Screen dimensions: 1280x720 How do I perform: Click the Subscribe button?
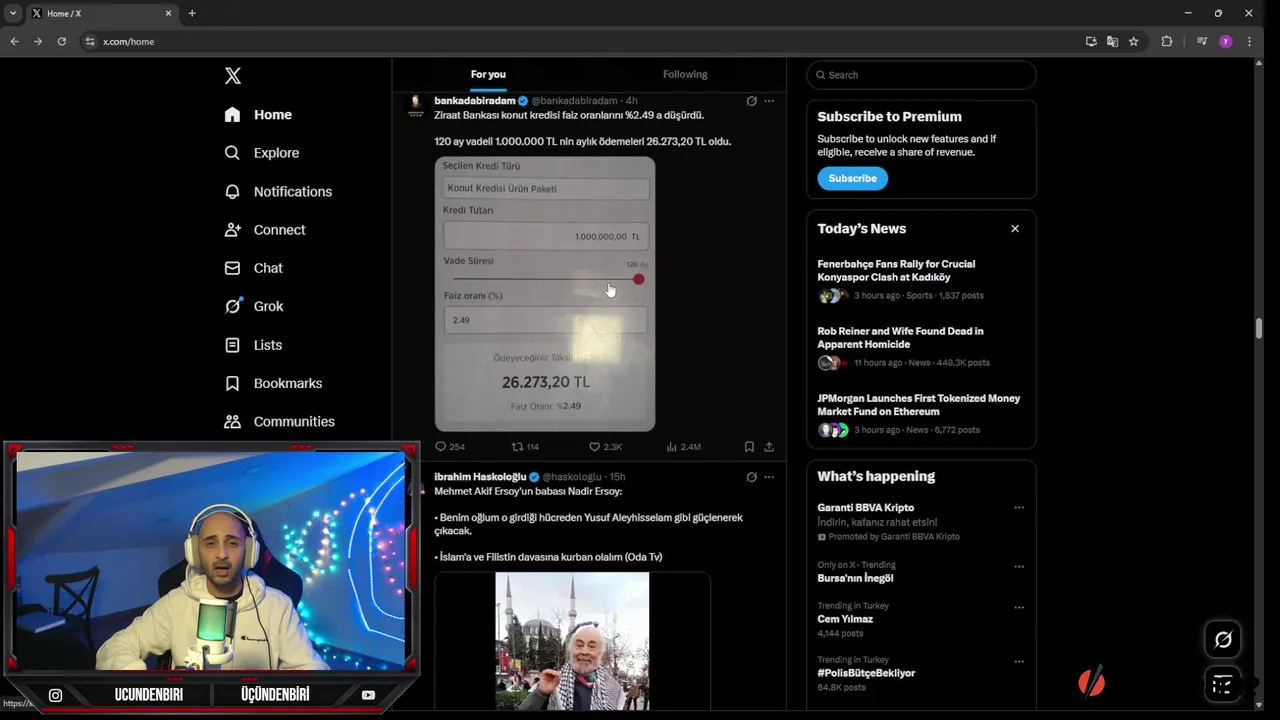(852, 178)
